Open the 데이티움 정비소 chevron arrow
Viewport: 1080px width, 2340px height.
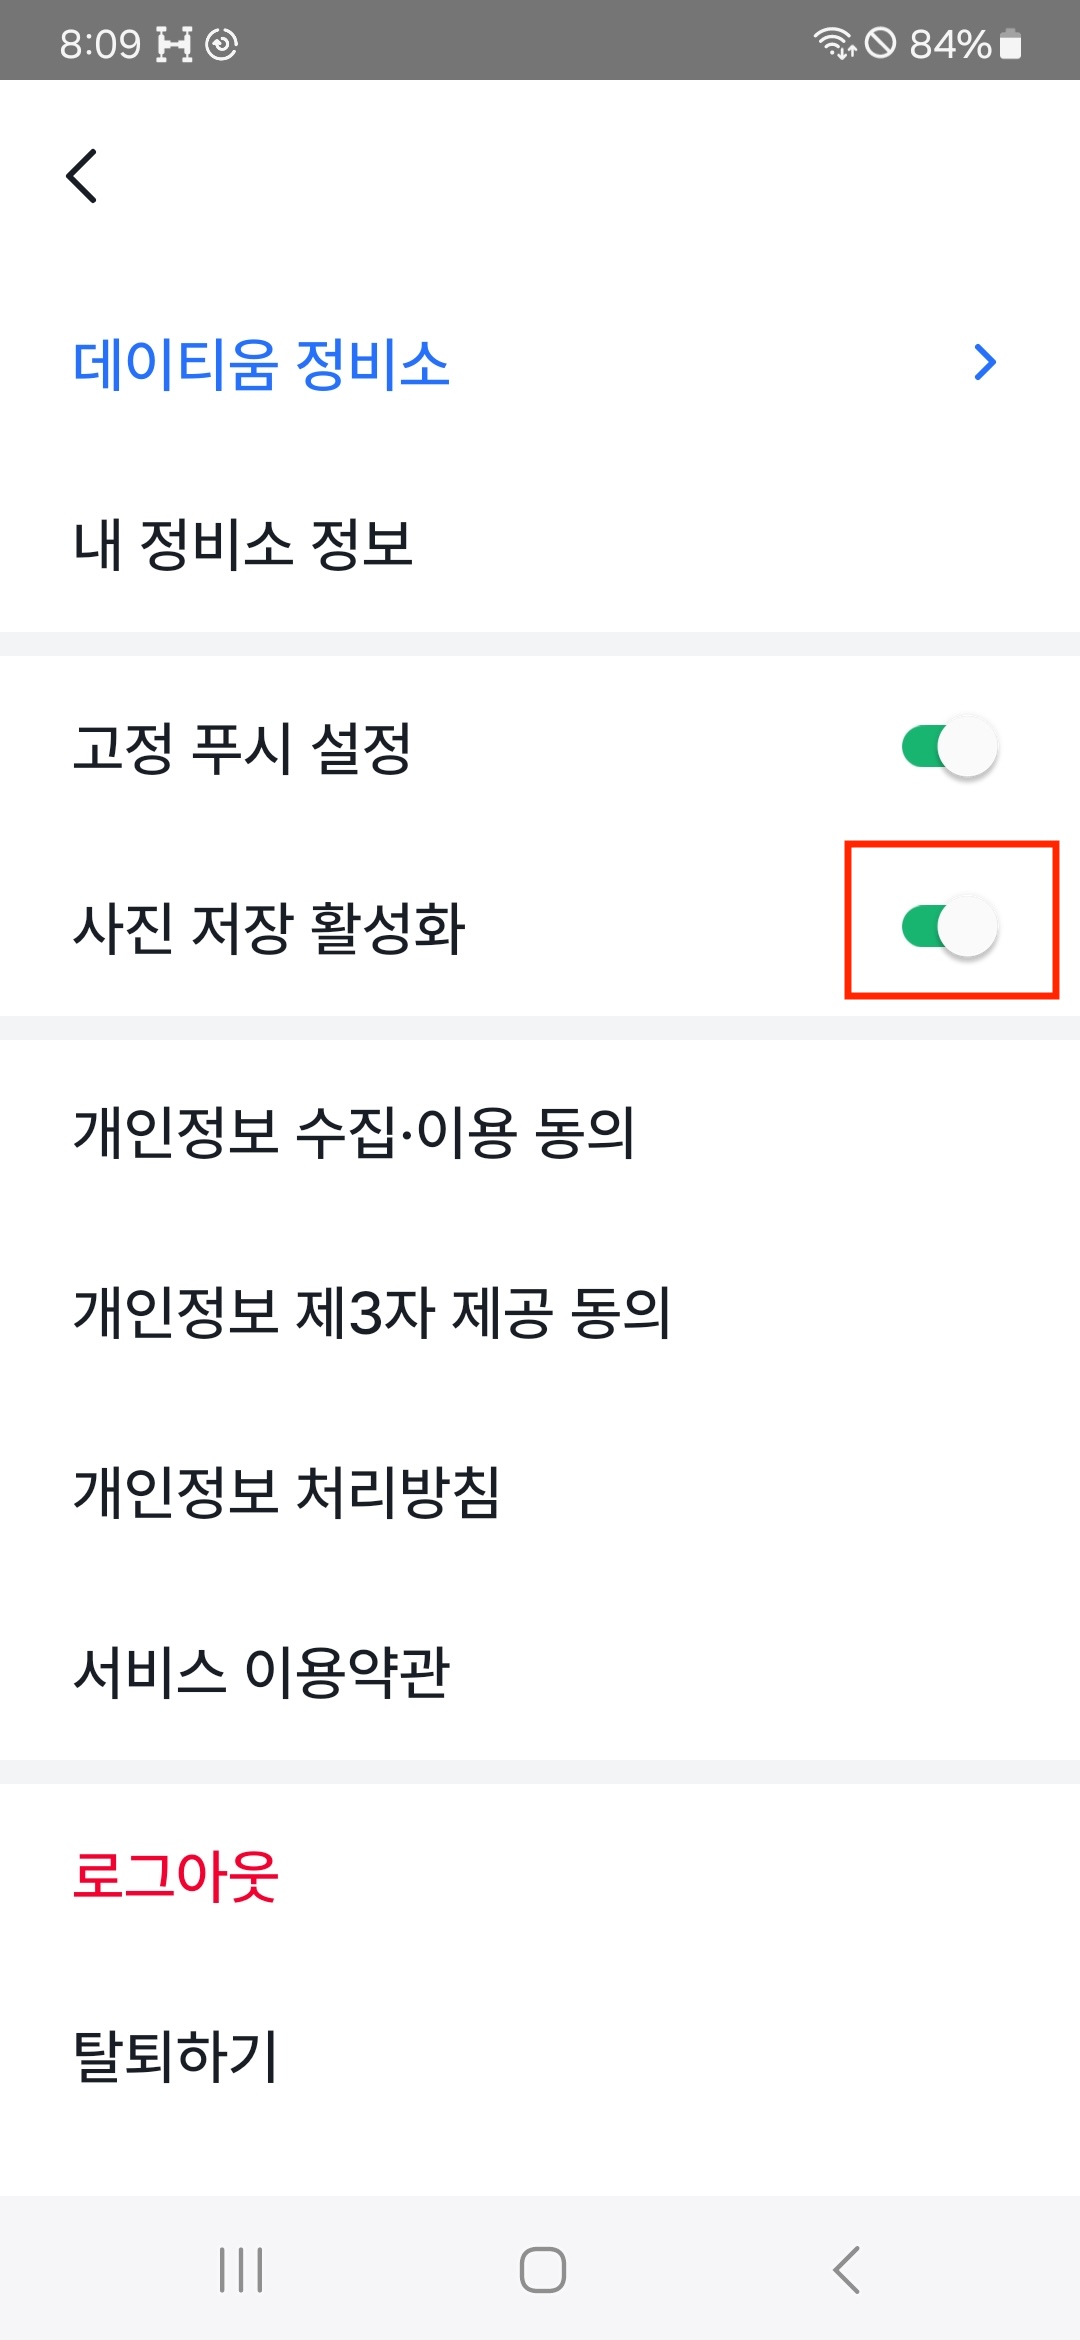tap(985, 362)
